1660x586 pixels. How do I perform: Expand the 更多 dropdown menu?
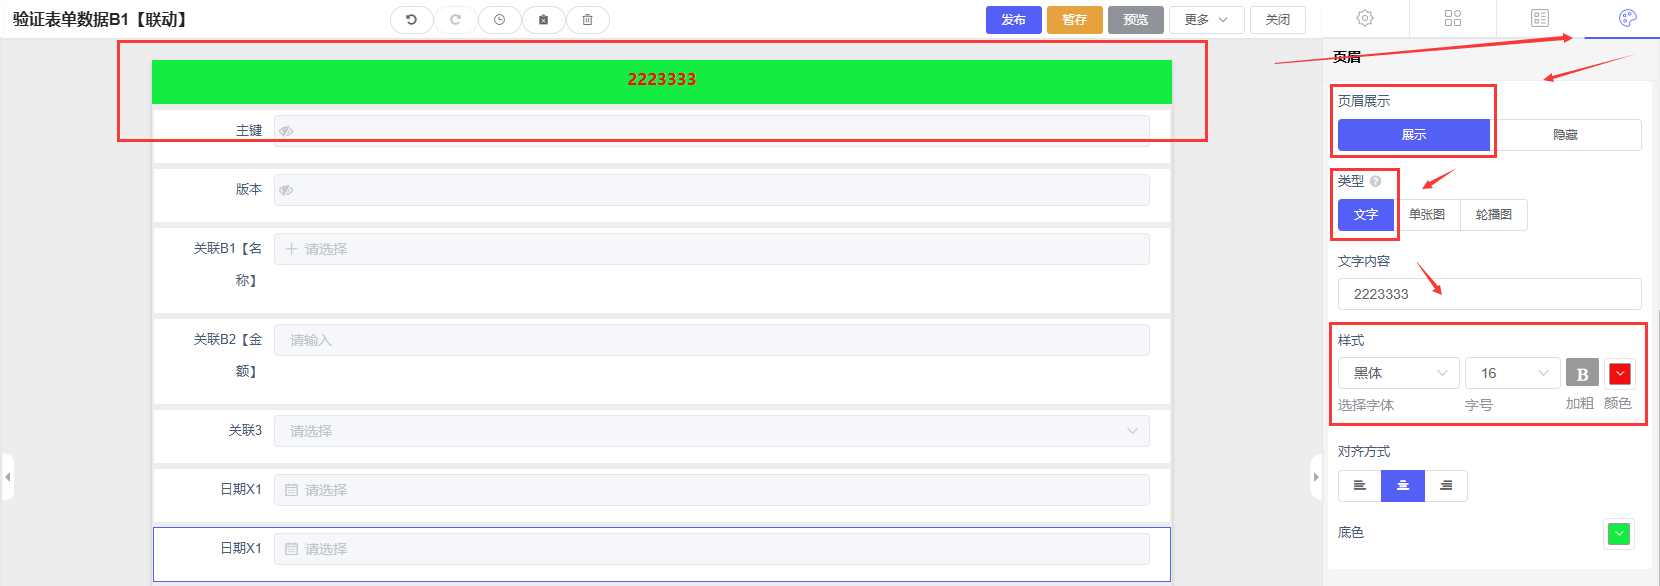[1206, 20]
